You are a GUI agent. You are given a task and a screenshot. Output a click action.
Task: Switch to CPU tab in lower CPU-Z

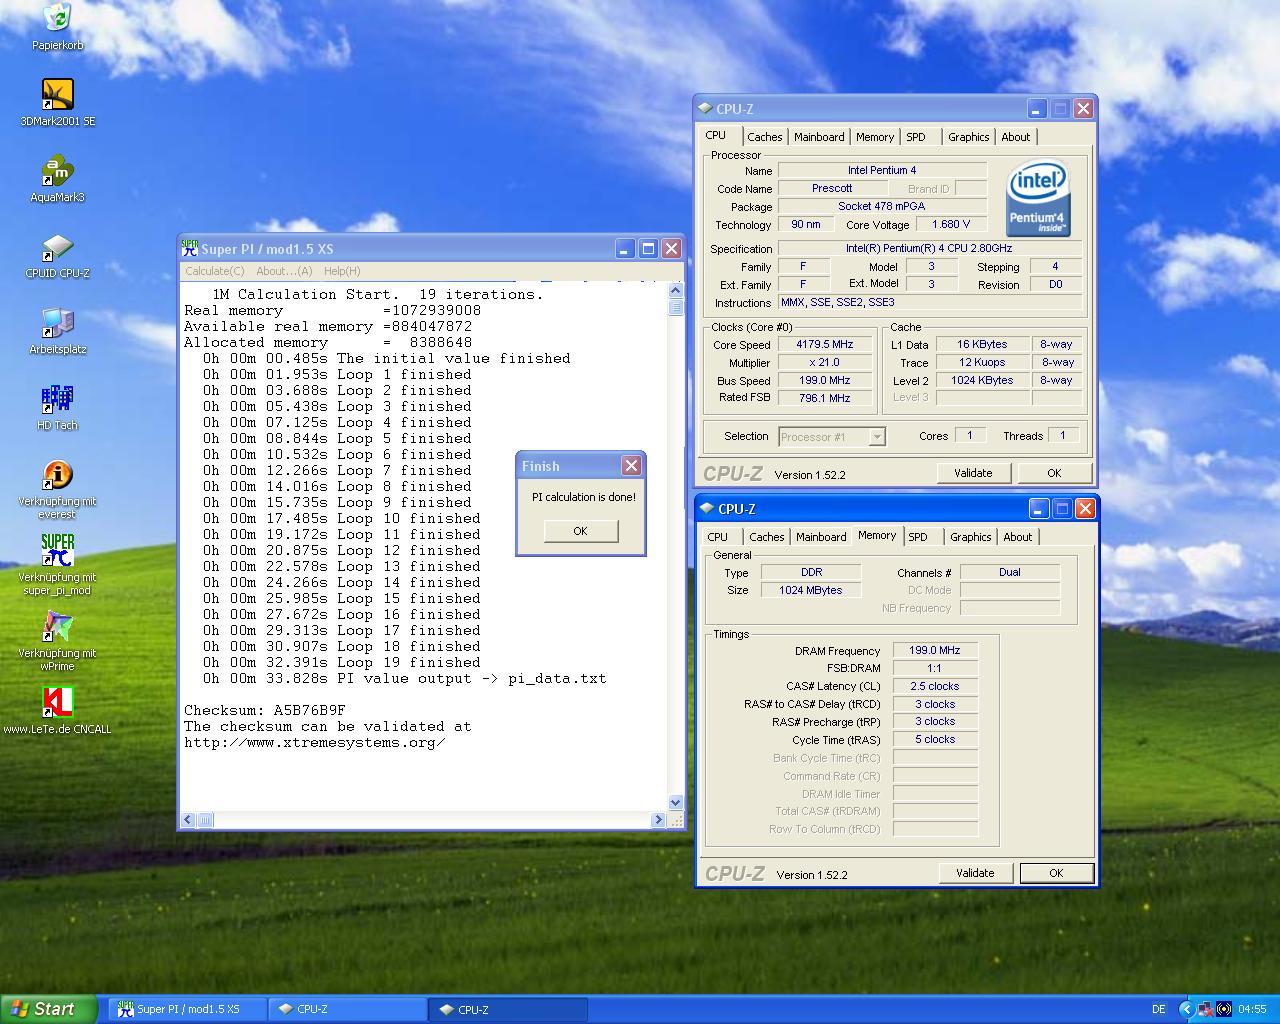pyautogui.click(x=718, y=537)
